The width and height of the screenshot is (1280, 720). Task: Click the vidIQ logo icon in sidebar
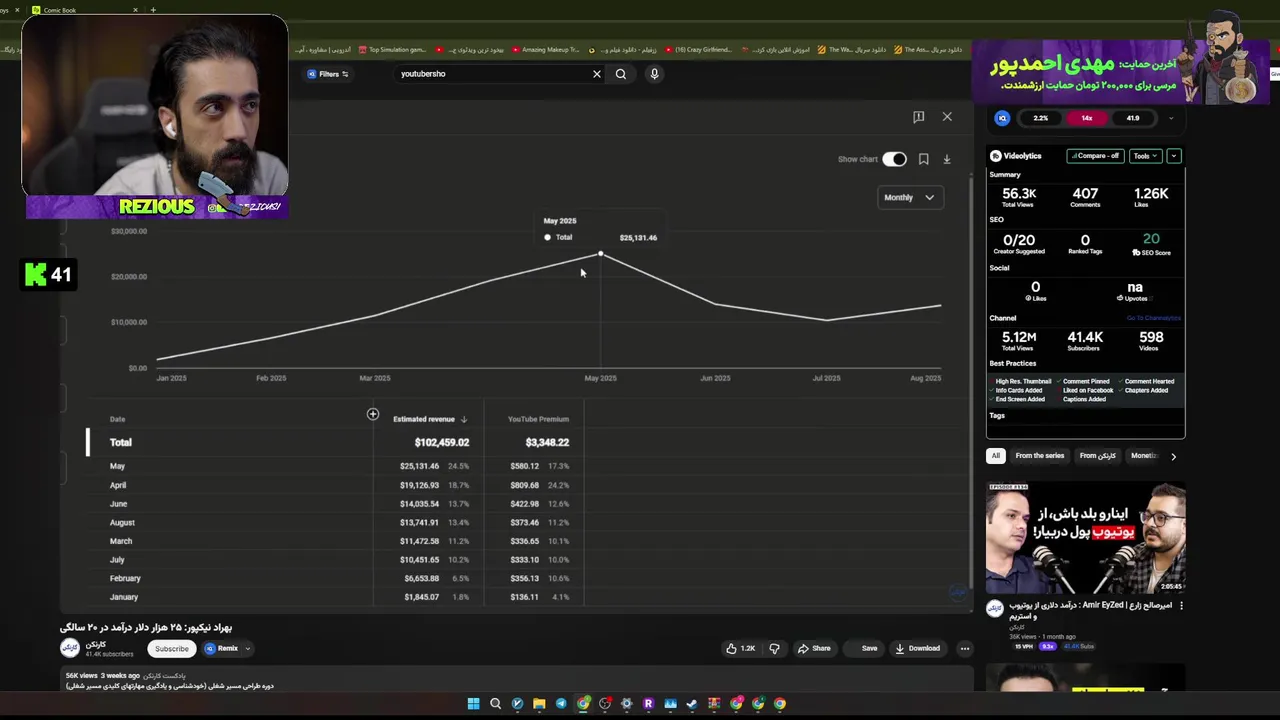click(x=1002, y=118)
